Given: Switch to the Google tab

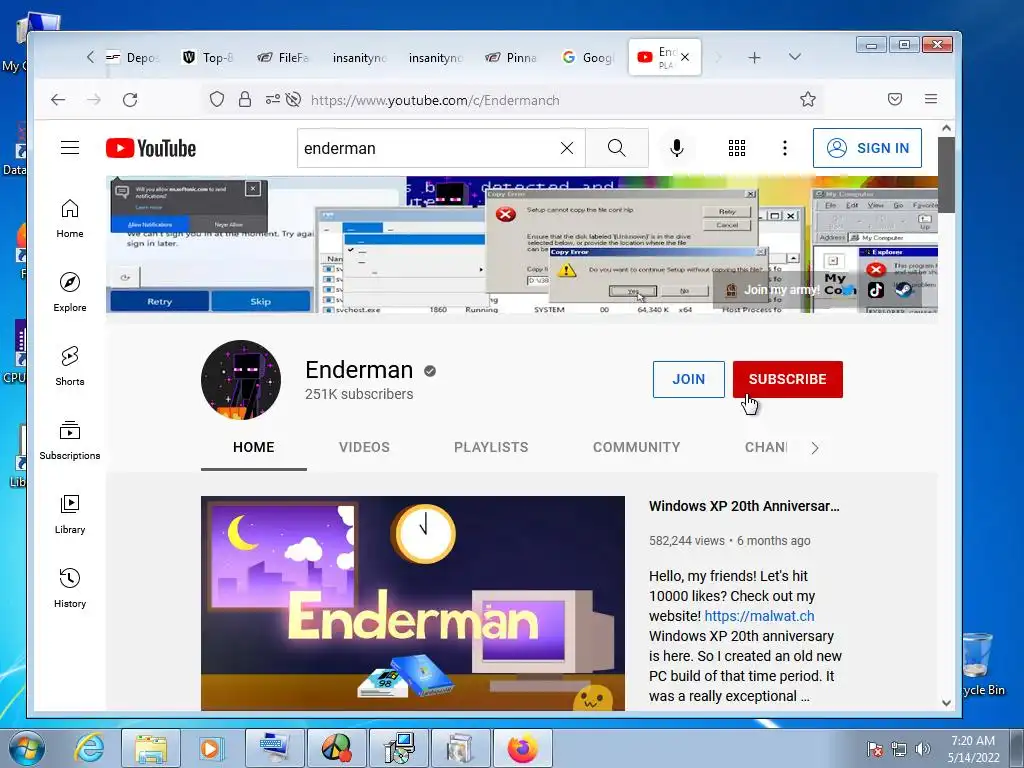Looking at the screenshot, I should (588, 57).
